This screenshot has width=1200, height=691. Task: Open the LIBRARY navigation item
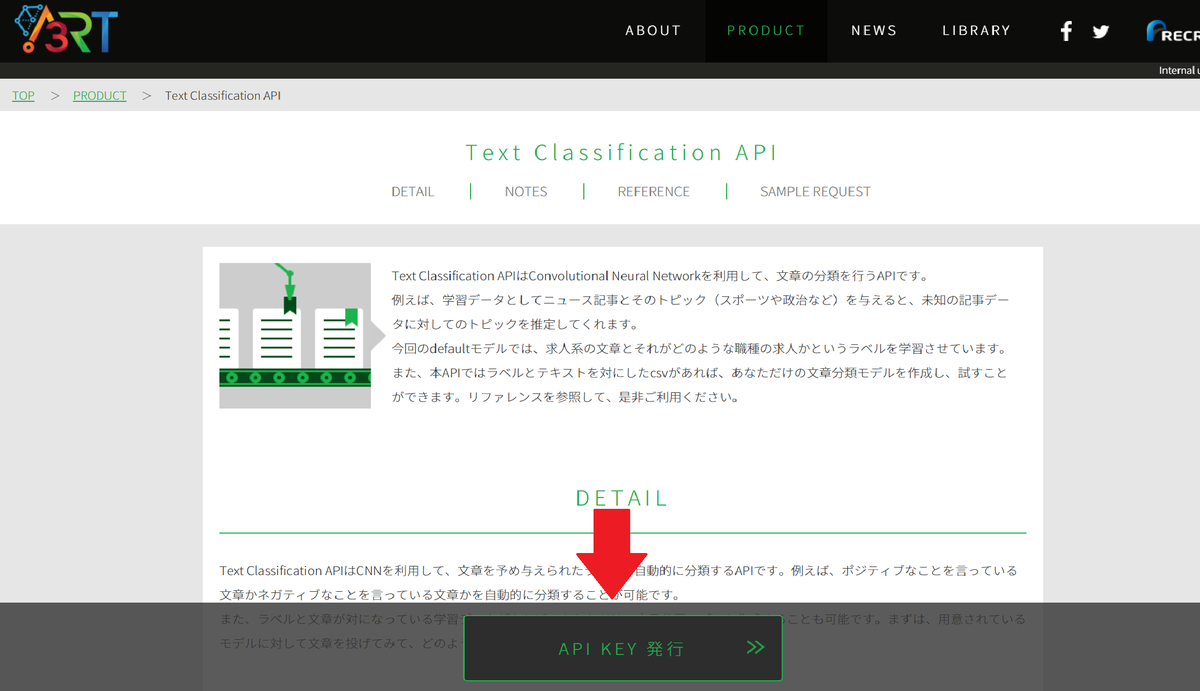[976, 30]
